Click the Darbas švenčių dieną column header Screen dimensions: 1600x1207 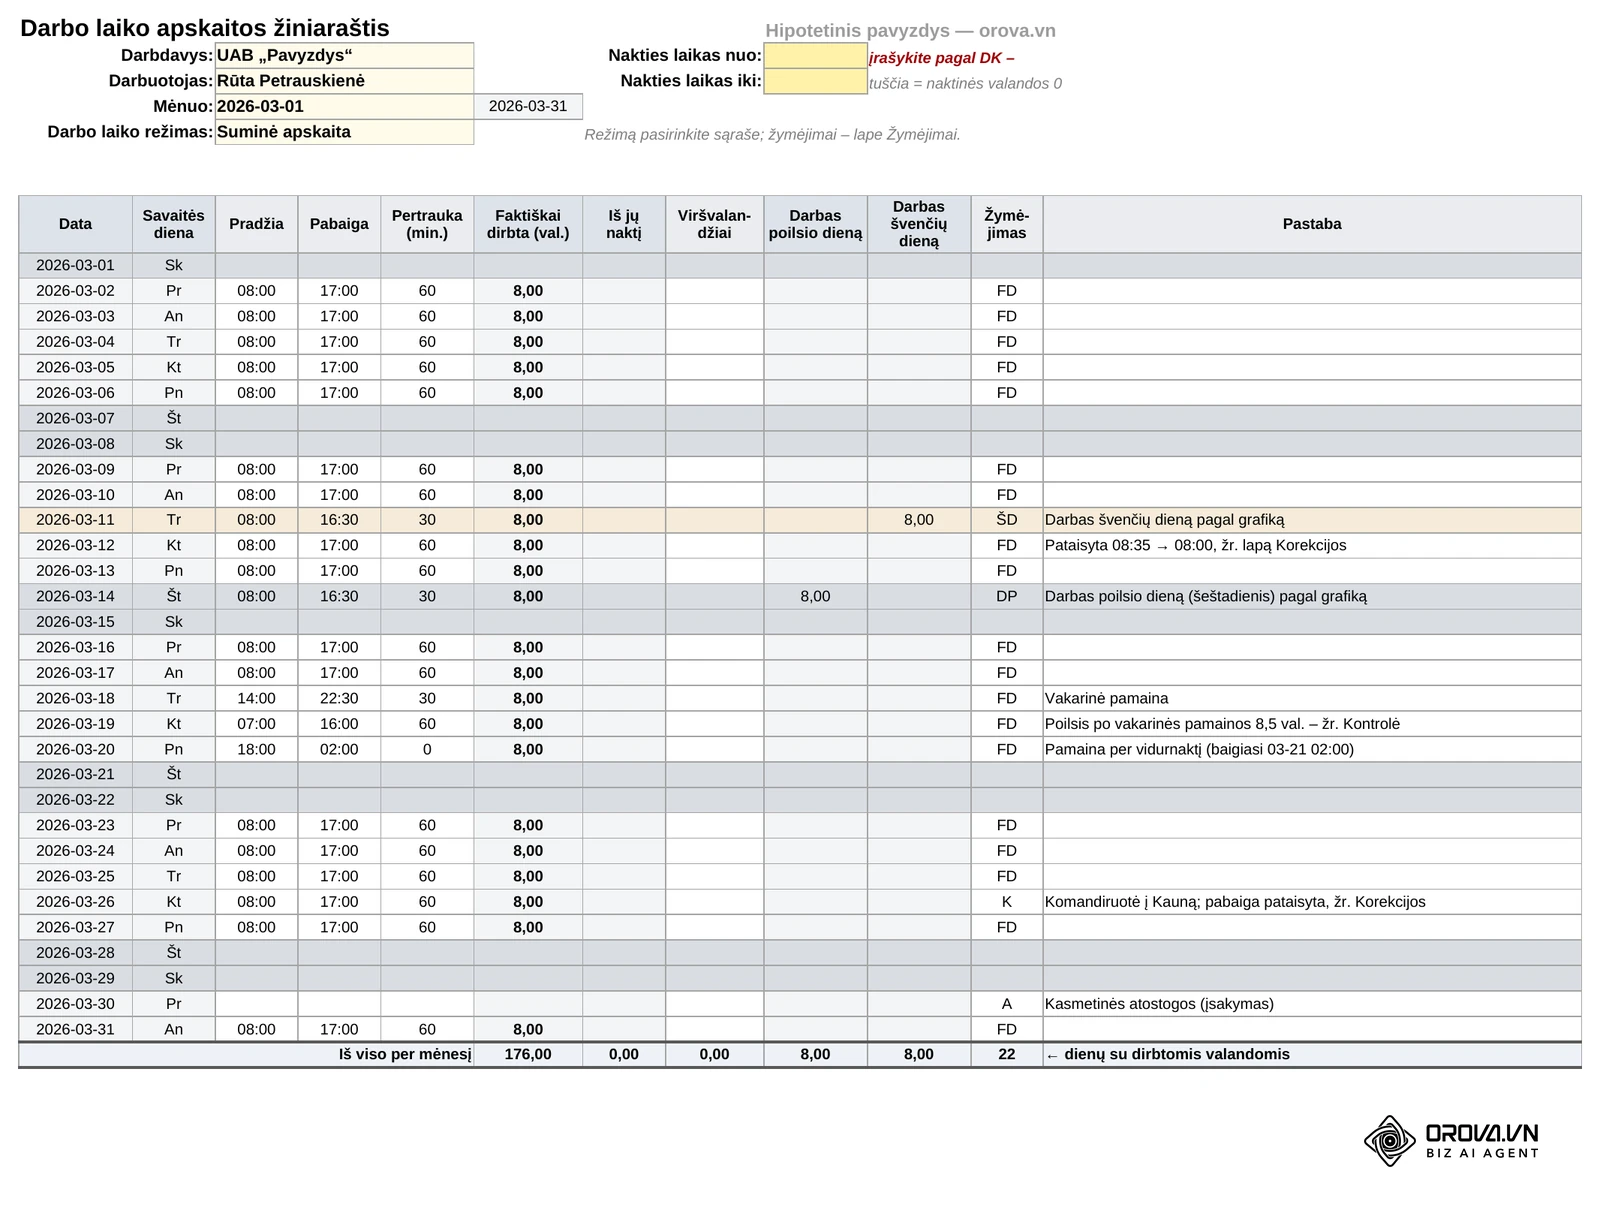[918, 224]
